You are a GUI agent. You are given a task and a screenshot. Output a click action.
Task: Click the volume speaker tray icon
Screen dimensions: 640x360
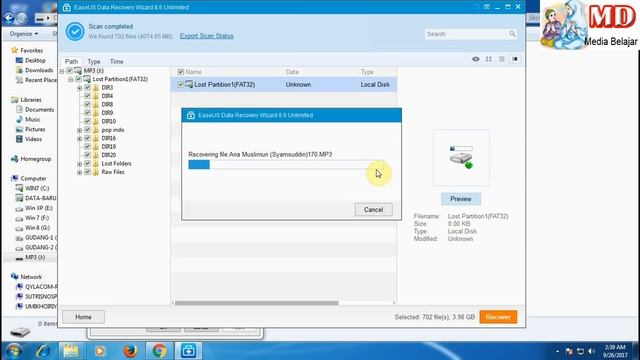pos(592,351)
